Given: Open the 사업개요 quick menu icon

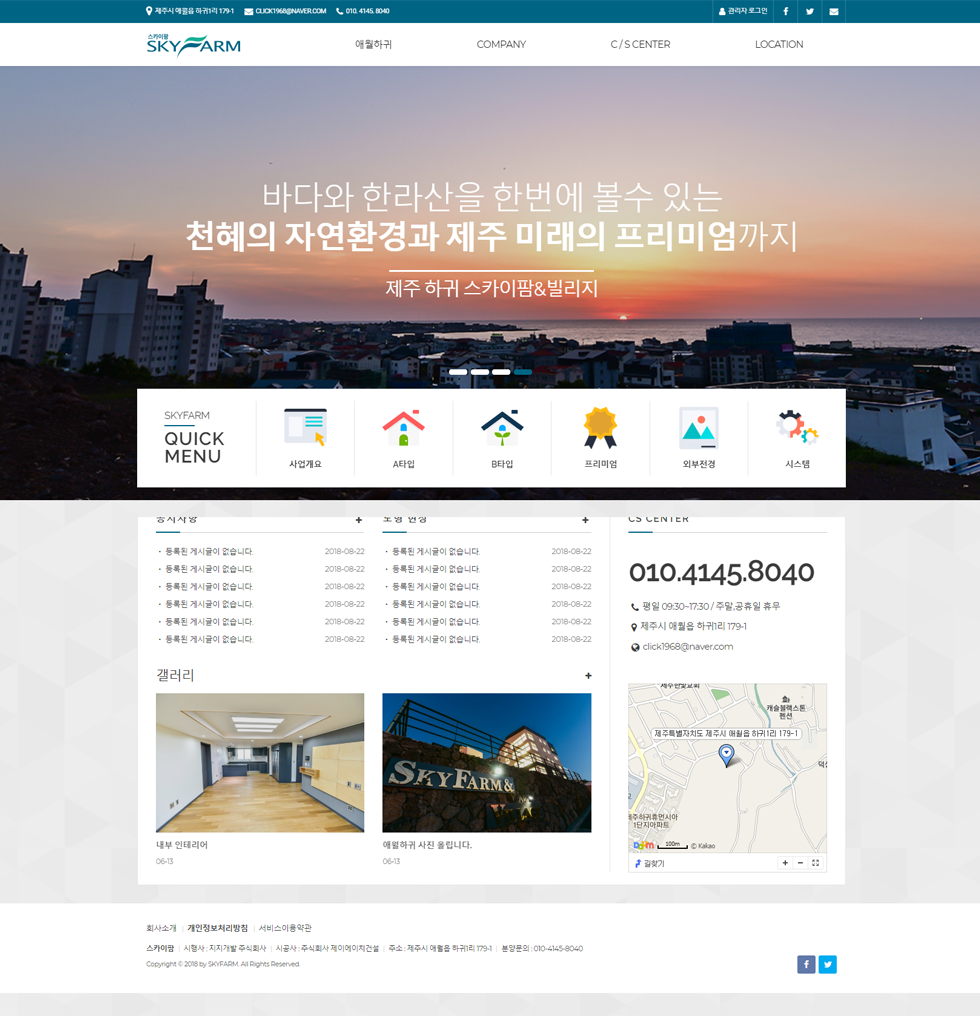Looking at the screenshot, I should coord(305,428).
